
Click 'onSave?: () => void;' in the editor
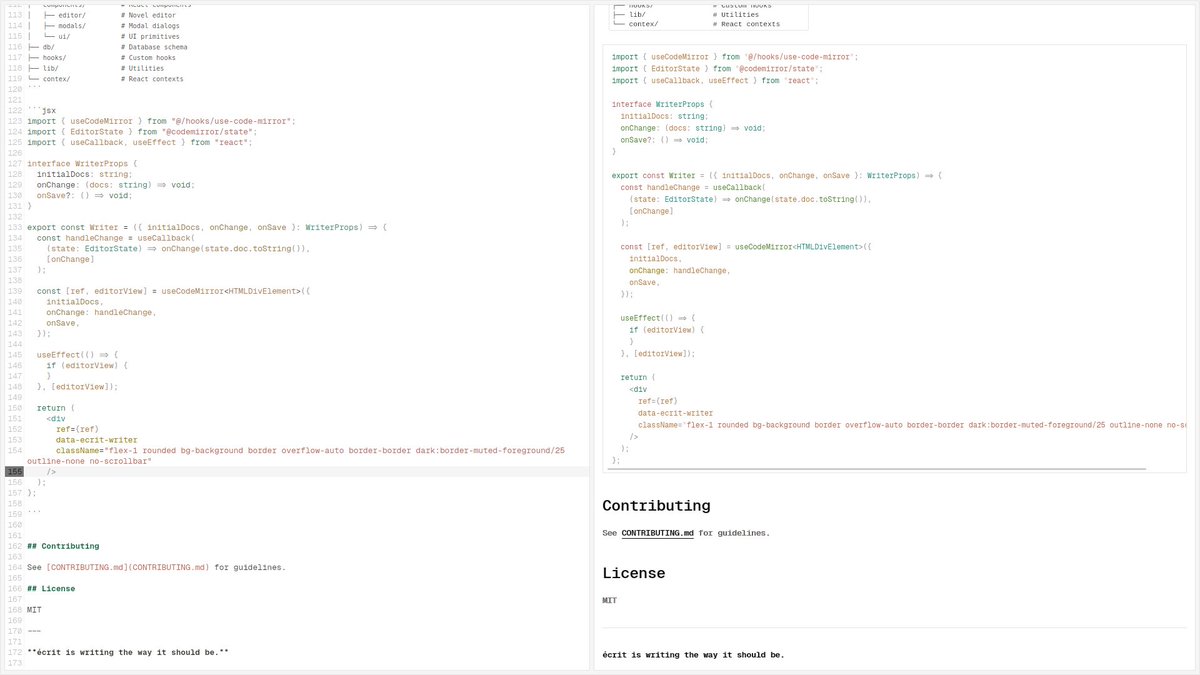[84, 195]
